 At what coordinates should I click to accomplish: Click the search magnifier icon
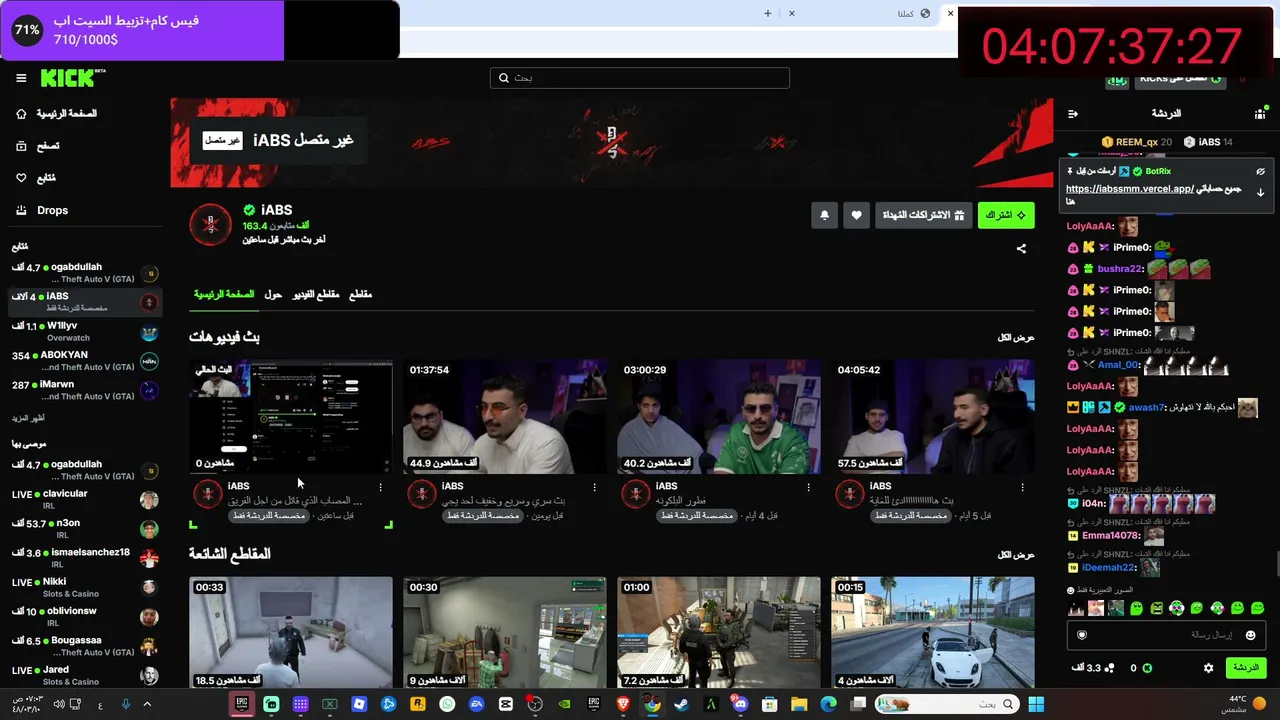504,78
